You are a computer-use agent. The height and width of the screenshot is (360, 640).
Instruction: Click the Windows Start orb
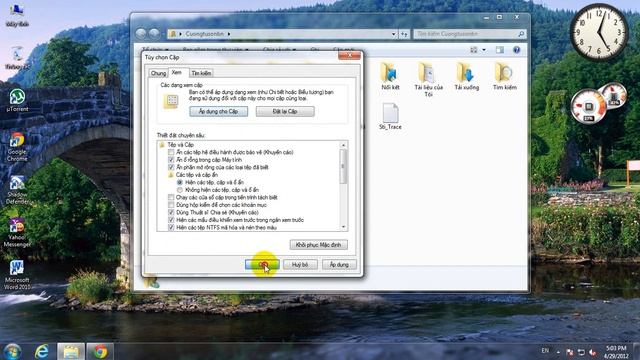click(x=13, y=351)
